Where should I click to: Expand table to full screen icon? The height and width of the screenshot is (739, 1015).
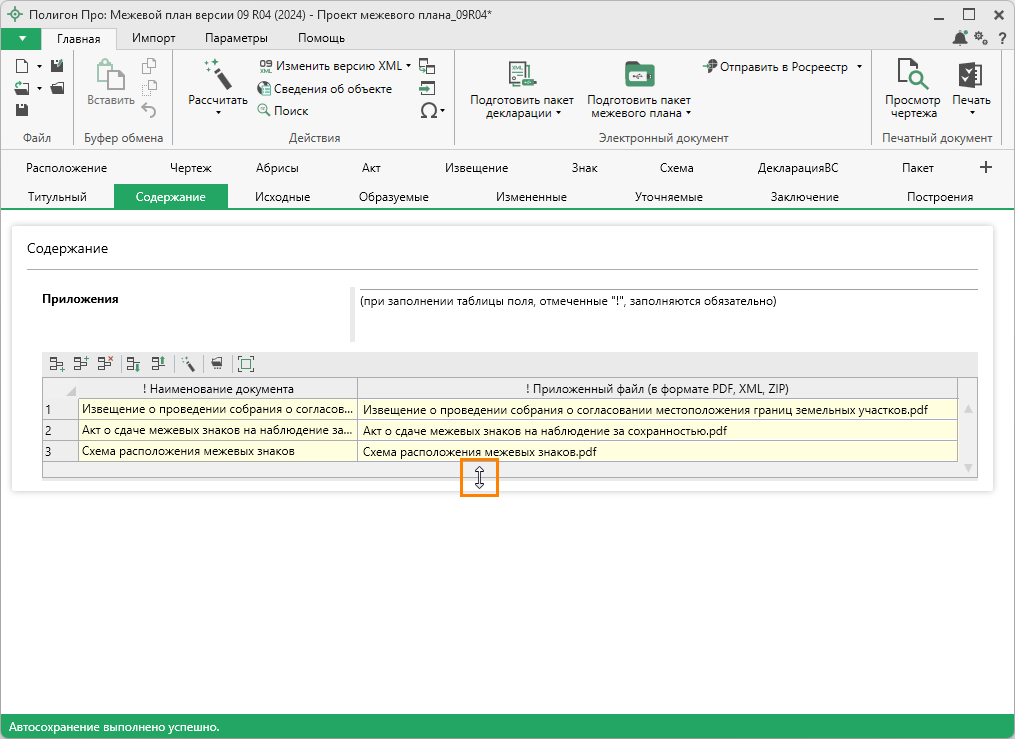pos(246,364)
